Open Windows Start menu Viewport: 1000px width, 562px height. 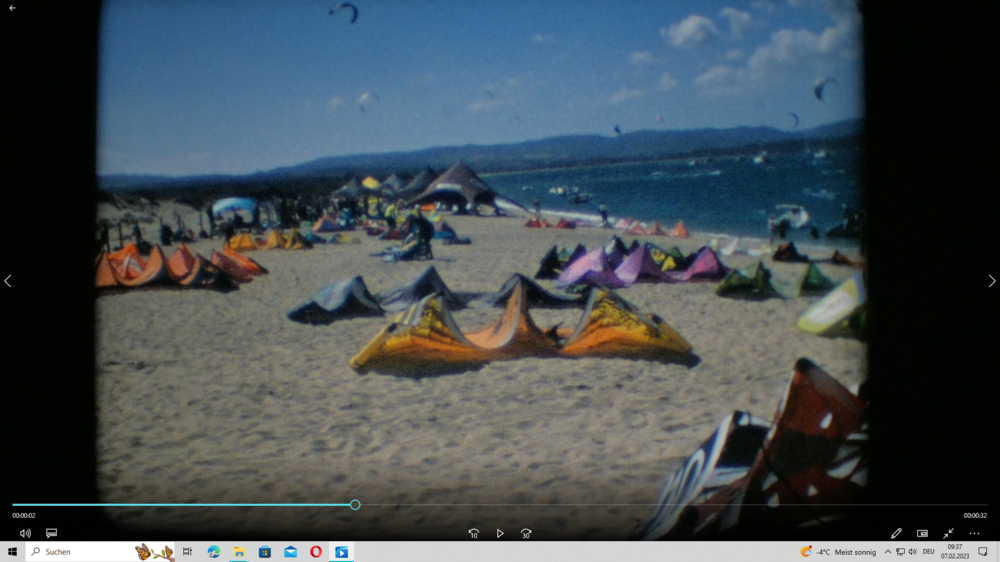coord(12,552)
